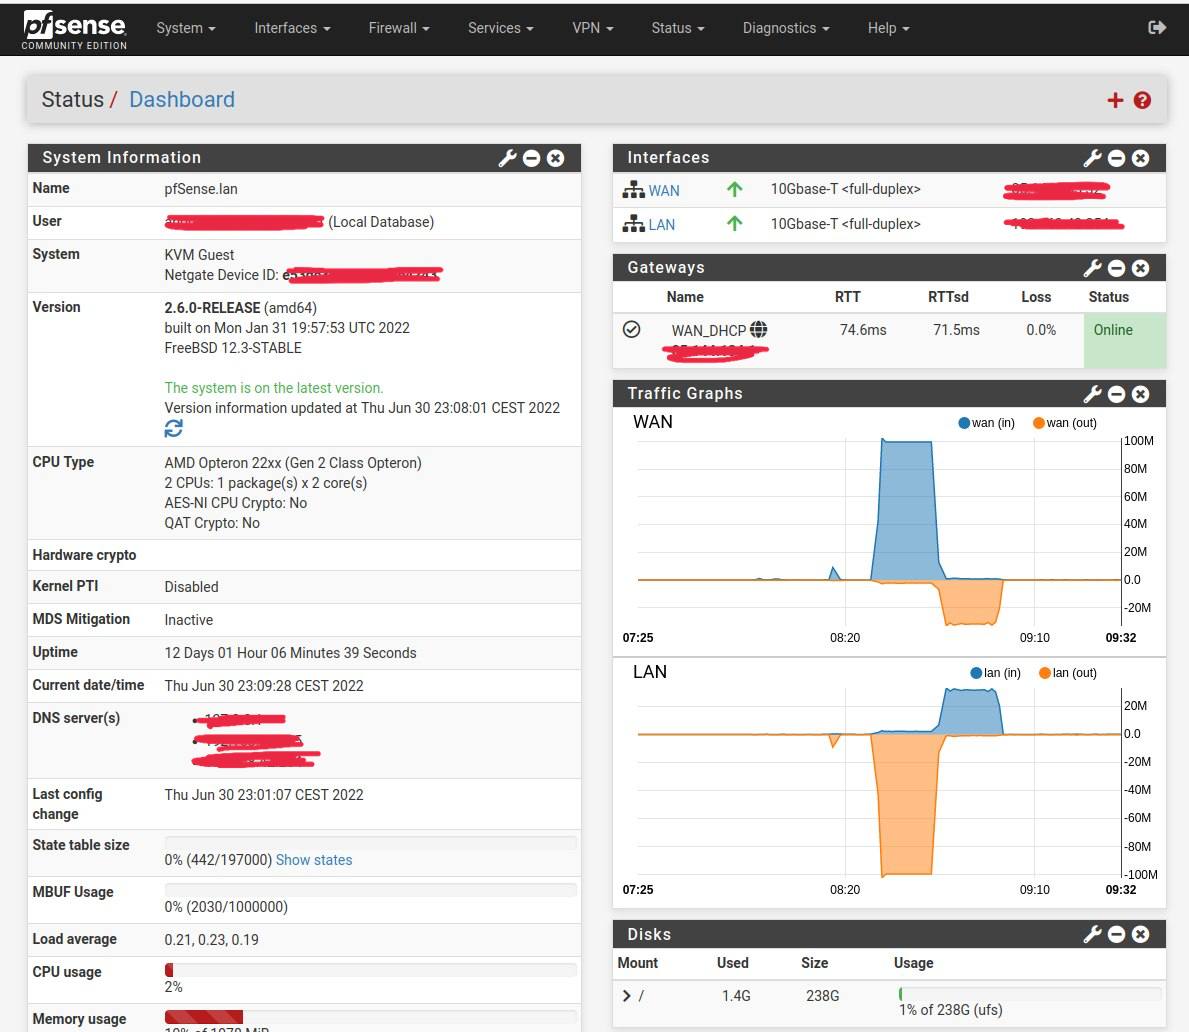The height and width of the screenshot is (1032, 1189).
Task: Collapse the Disks widget using minus icon
Action: pos(1117,934)
